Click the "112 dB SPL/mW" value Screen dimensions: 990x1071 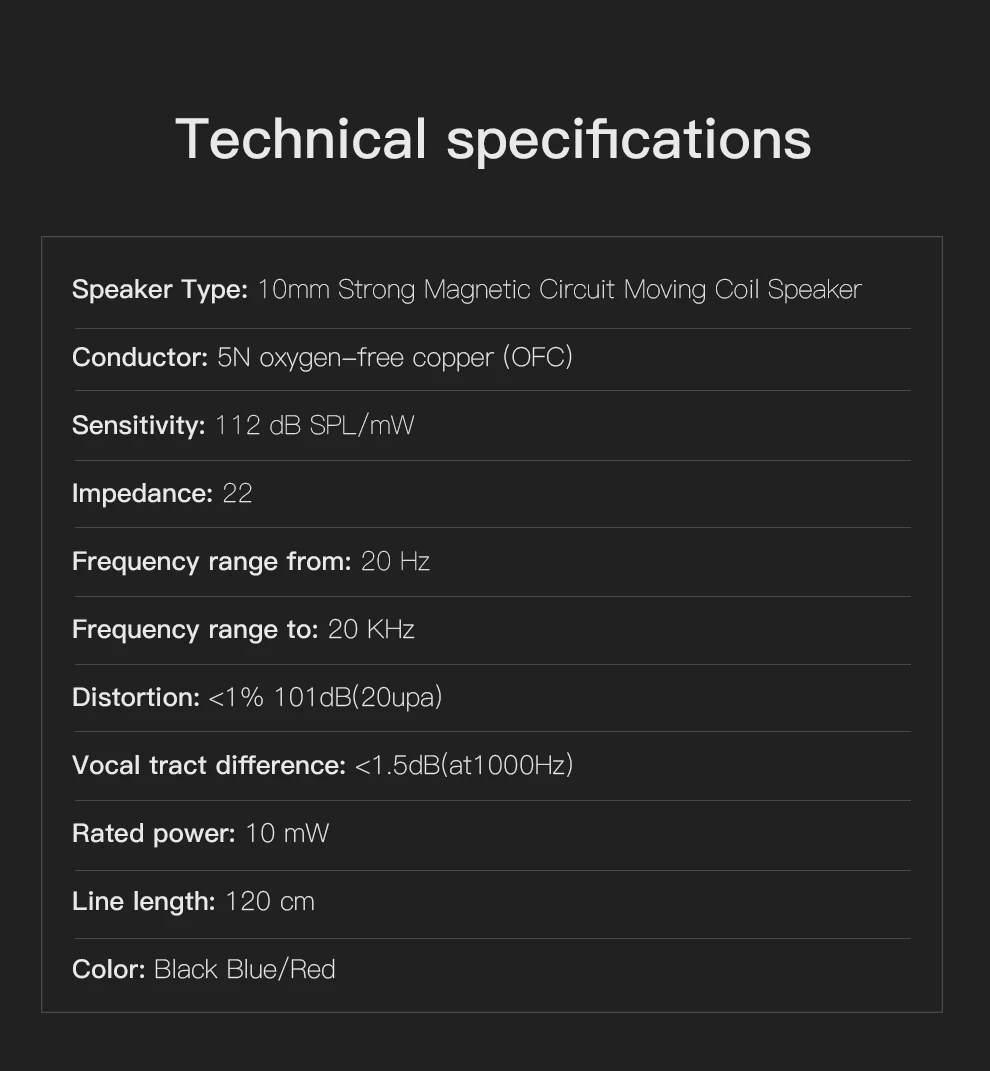[x=314, y=426]
